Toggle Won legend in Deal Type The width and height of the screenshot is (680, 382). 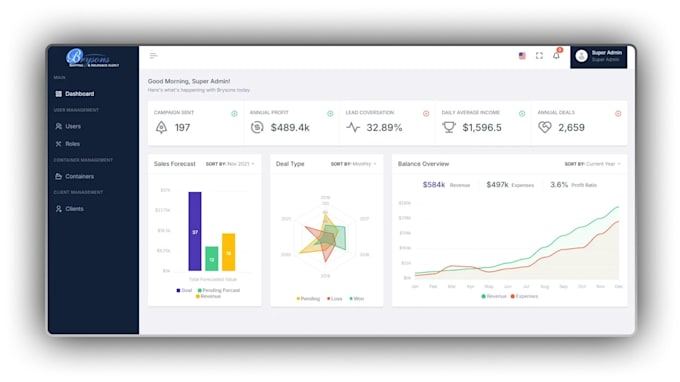pyautogui.click(x=357, y=299)
